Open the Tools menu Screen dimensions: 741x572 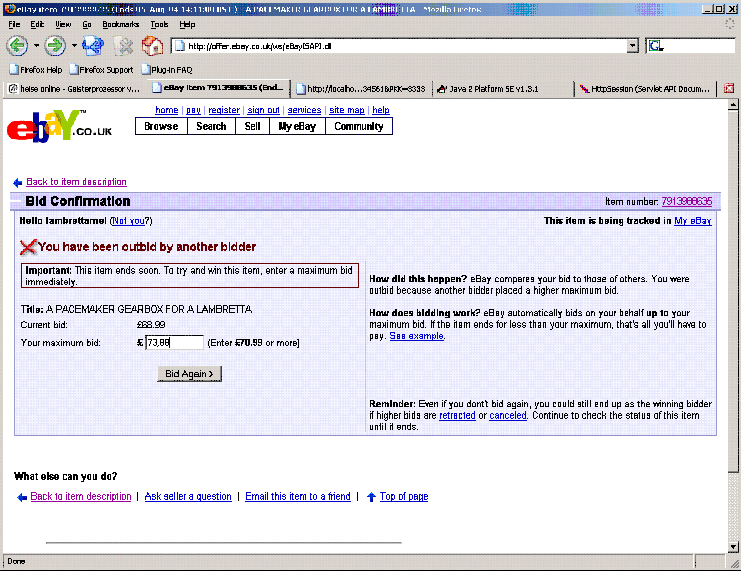pos(159,25)
